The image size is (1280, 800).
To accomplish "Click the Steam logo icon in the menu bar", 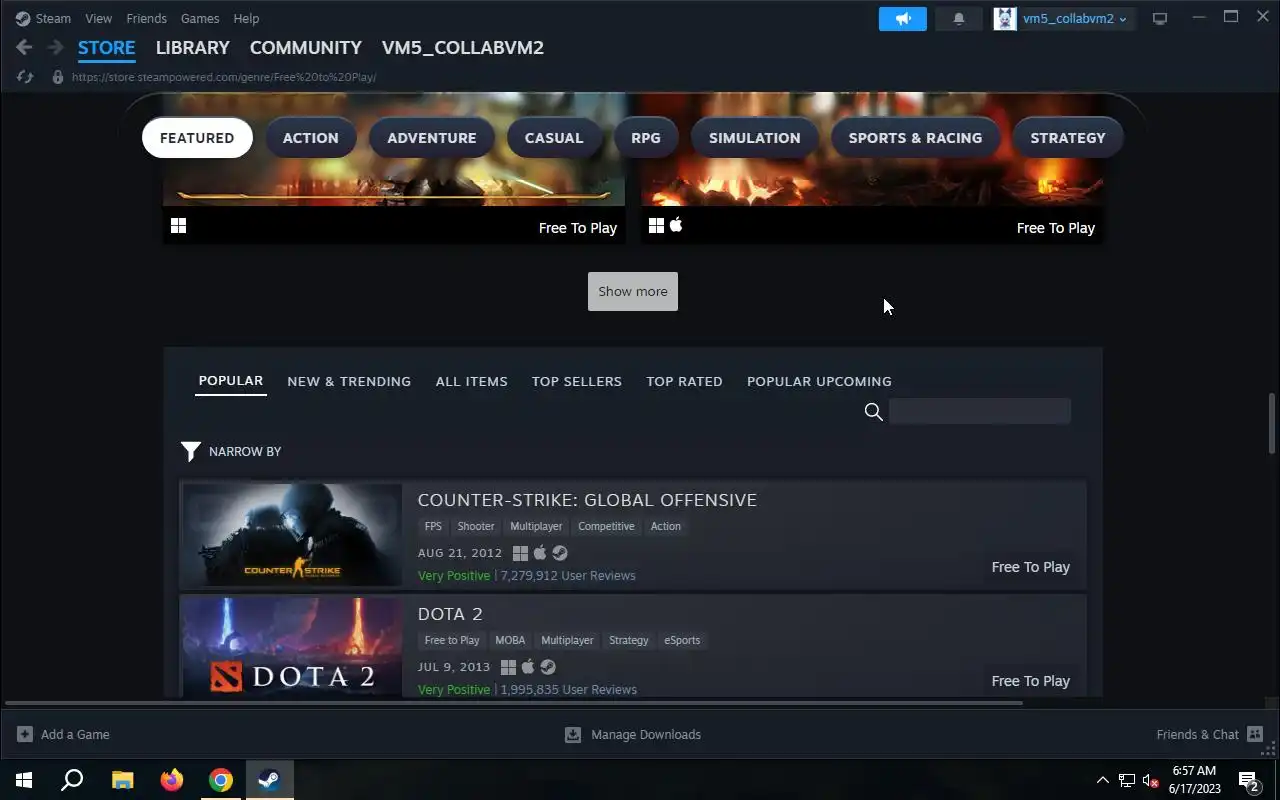I will (x=22, y=18).
